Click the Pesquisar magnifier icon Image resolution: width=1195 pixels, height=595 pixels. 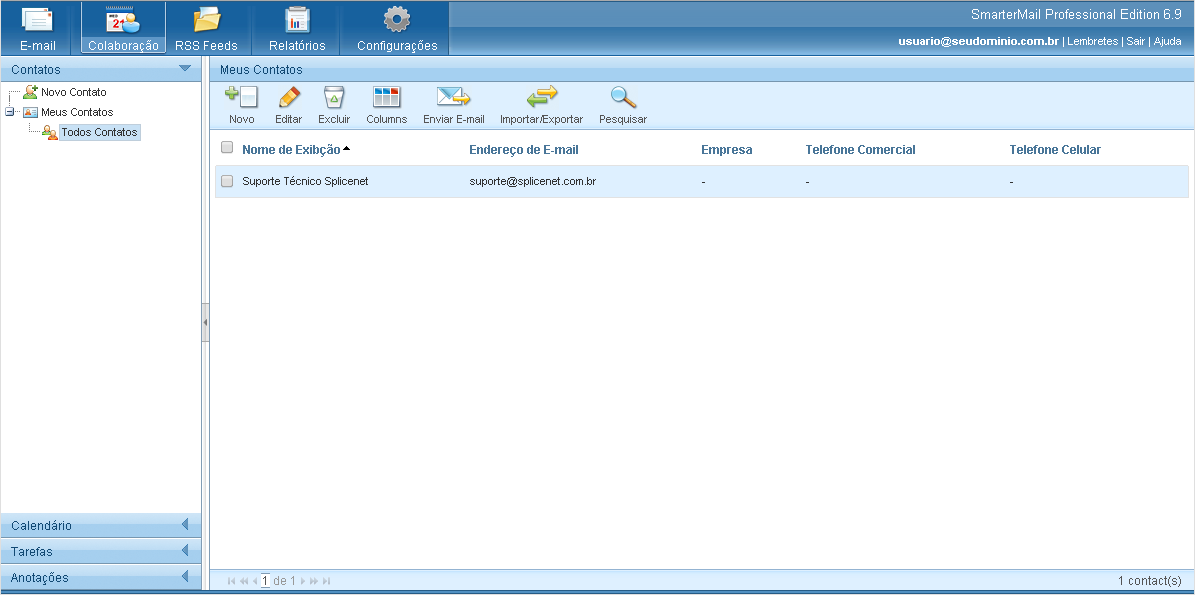pyautogui.click(x=623, y=98)
